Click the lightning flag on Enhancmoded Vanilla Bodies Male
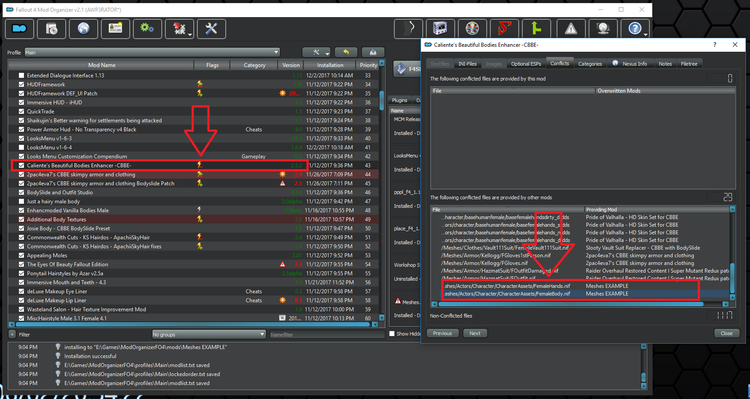Image resolution: width=750 pixels, height=399 pixels. pos(200,210)
